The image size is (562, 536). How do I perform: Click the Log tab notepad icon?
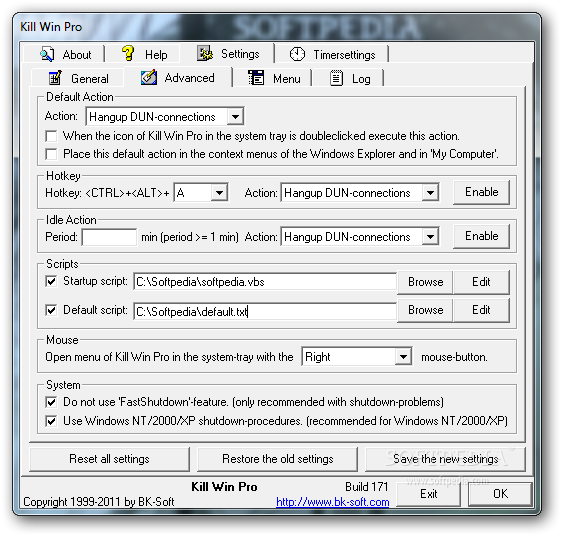(336, 78)
